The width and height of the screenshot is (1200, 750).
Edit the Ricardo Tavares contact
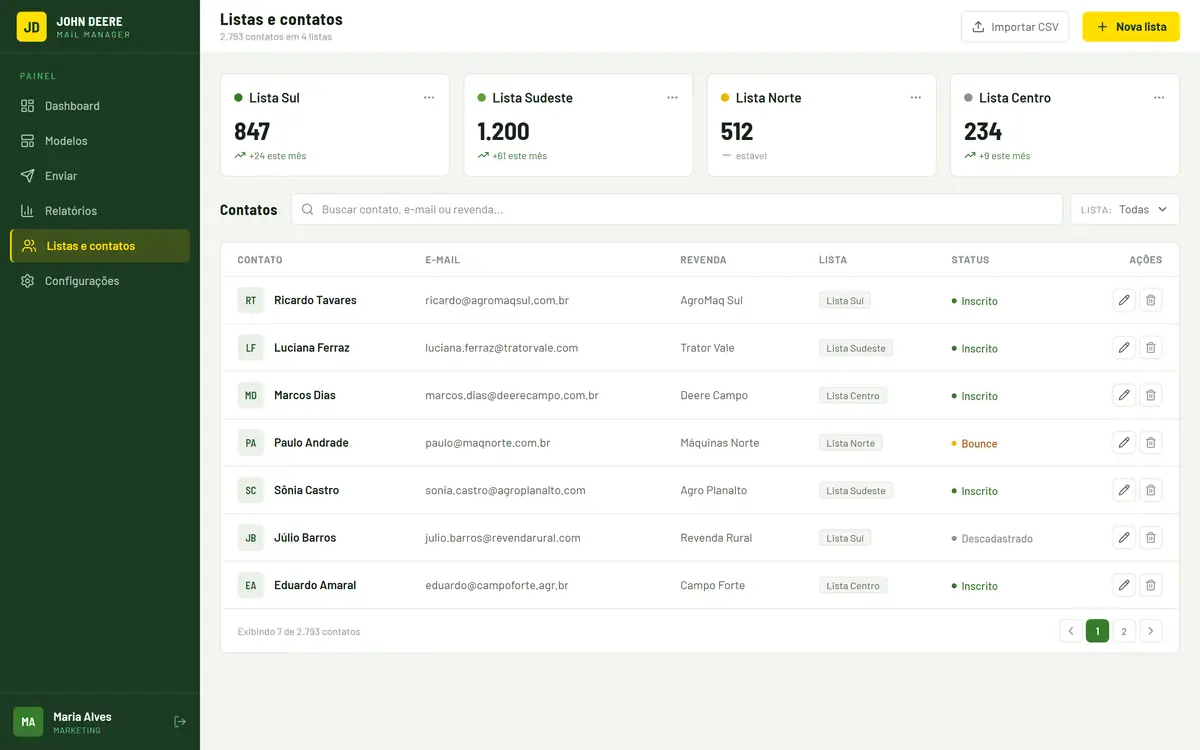(x=1124, y=300)
